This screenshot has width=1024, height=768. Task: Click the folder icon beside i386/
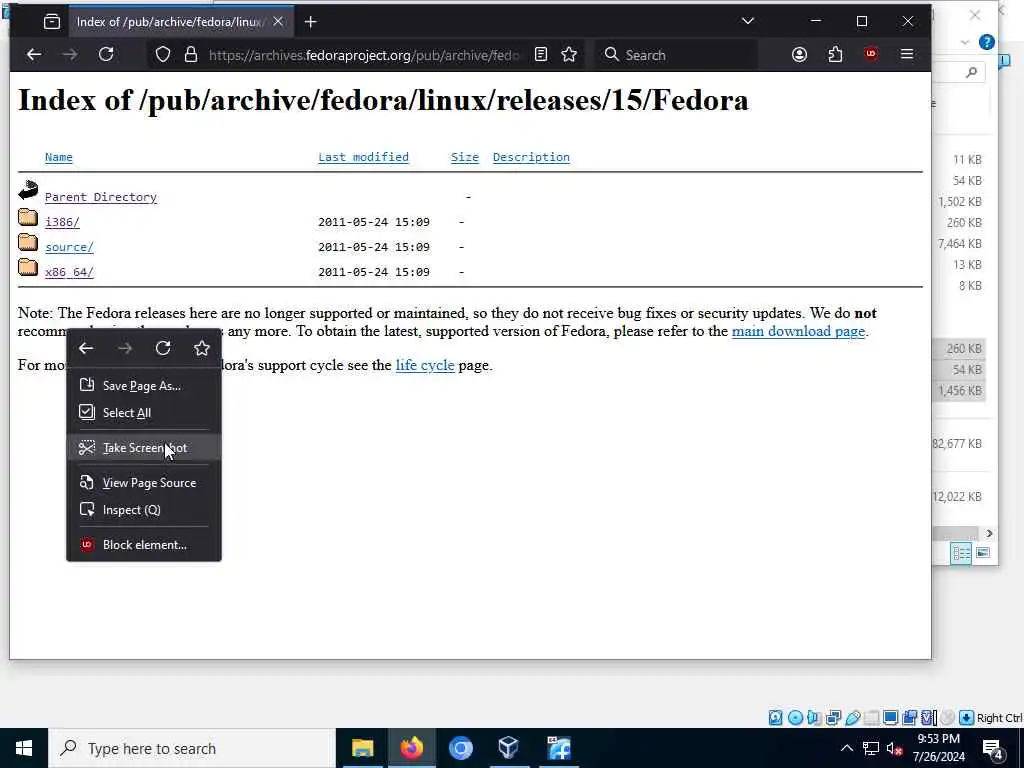click(x=28, y=217)
